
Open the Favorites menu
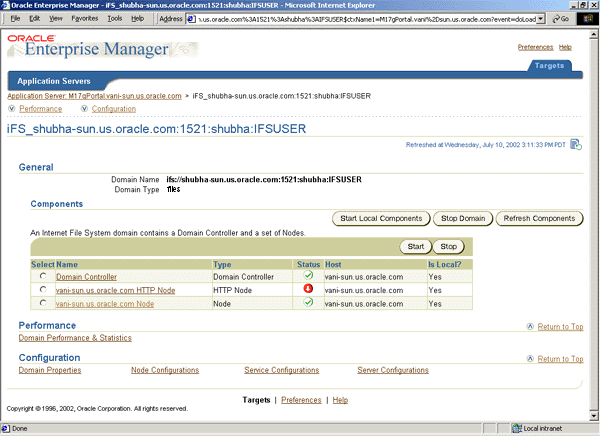(85, 18)
